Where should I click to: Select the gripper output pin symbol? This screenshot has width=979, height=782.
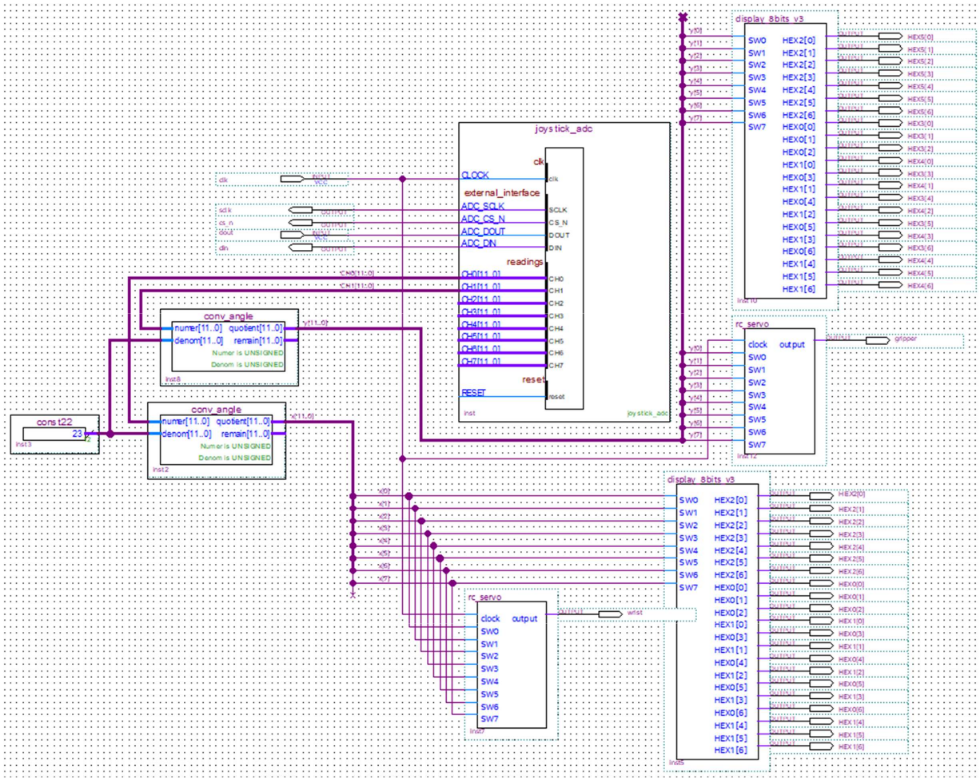pos(877,341)
